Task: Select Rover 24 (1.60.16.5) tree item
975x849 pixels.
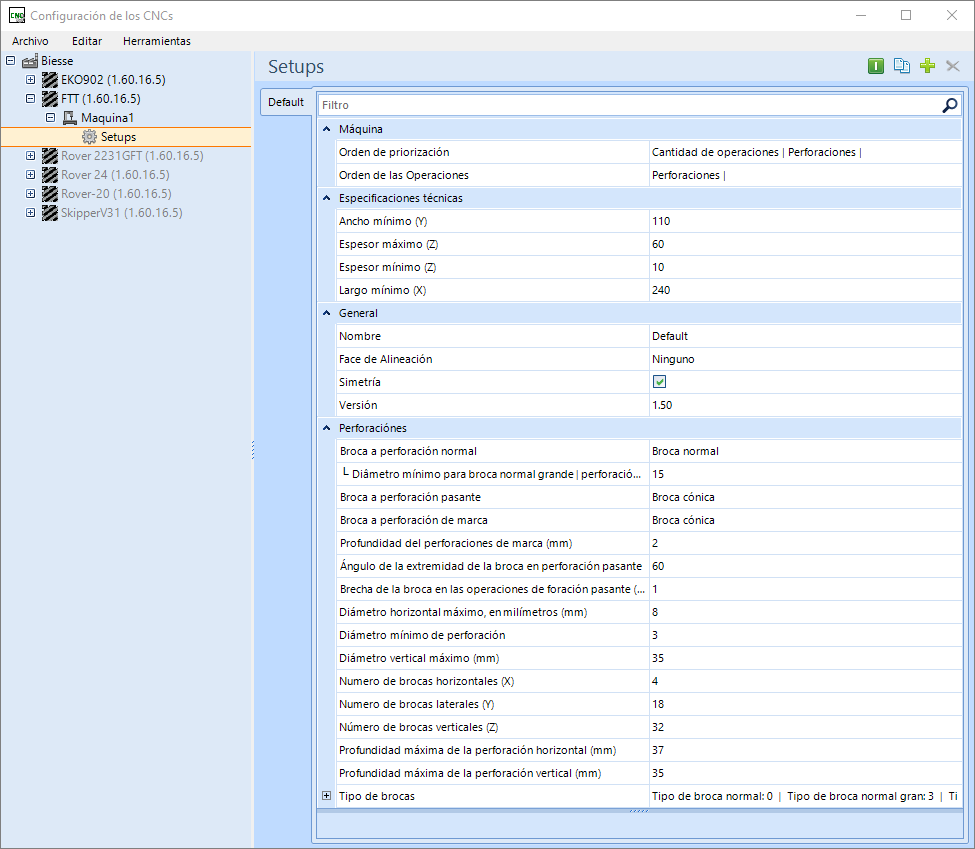Action: 115,175
